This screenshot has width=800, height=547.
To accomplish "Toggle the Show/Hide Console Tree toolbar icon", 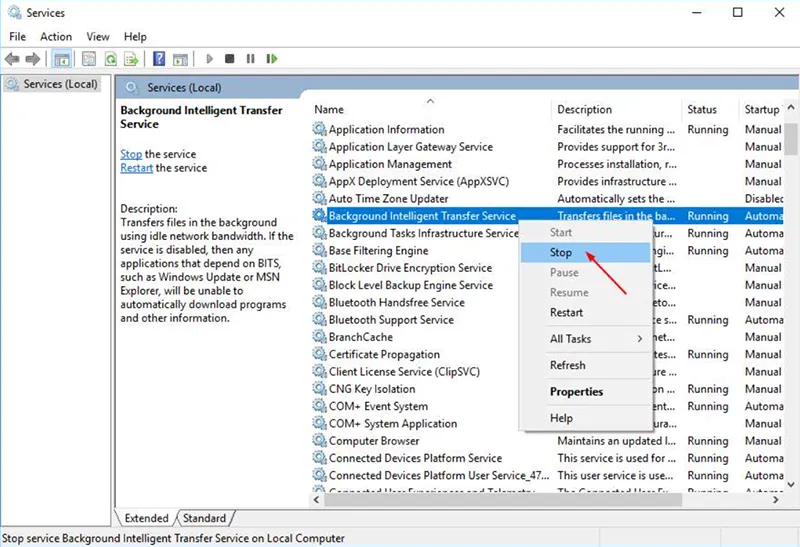I will pyautogui.click(x=62, y=59).
